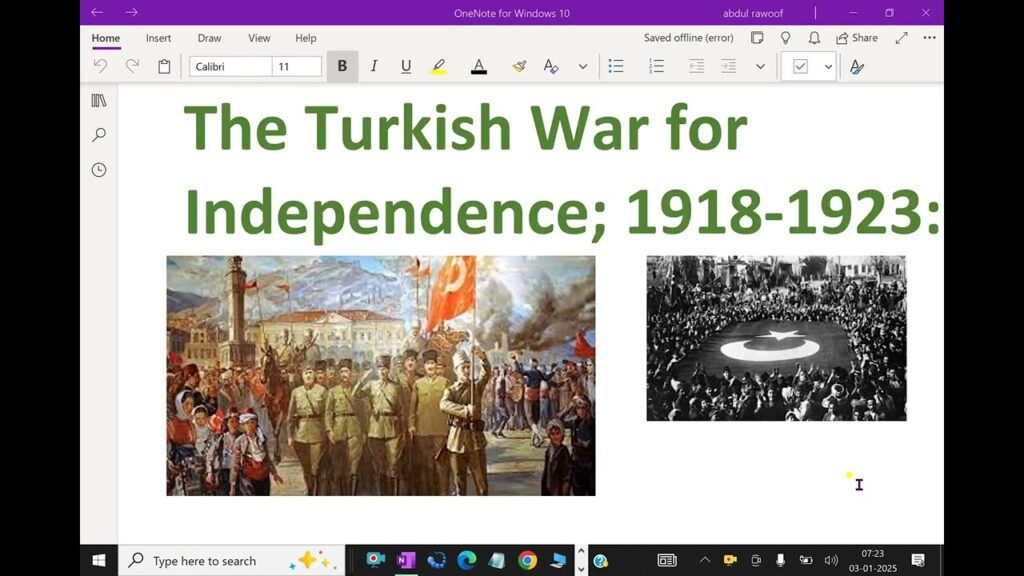Click the pen-and-letter icon ending the ribbon
The image size is (1024, 576).
pyautogui.click(x=857, y=66)
